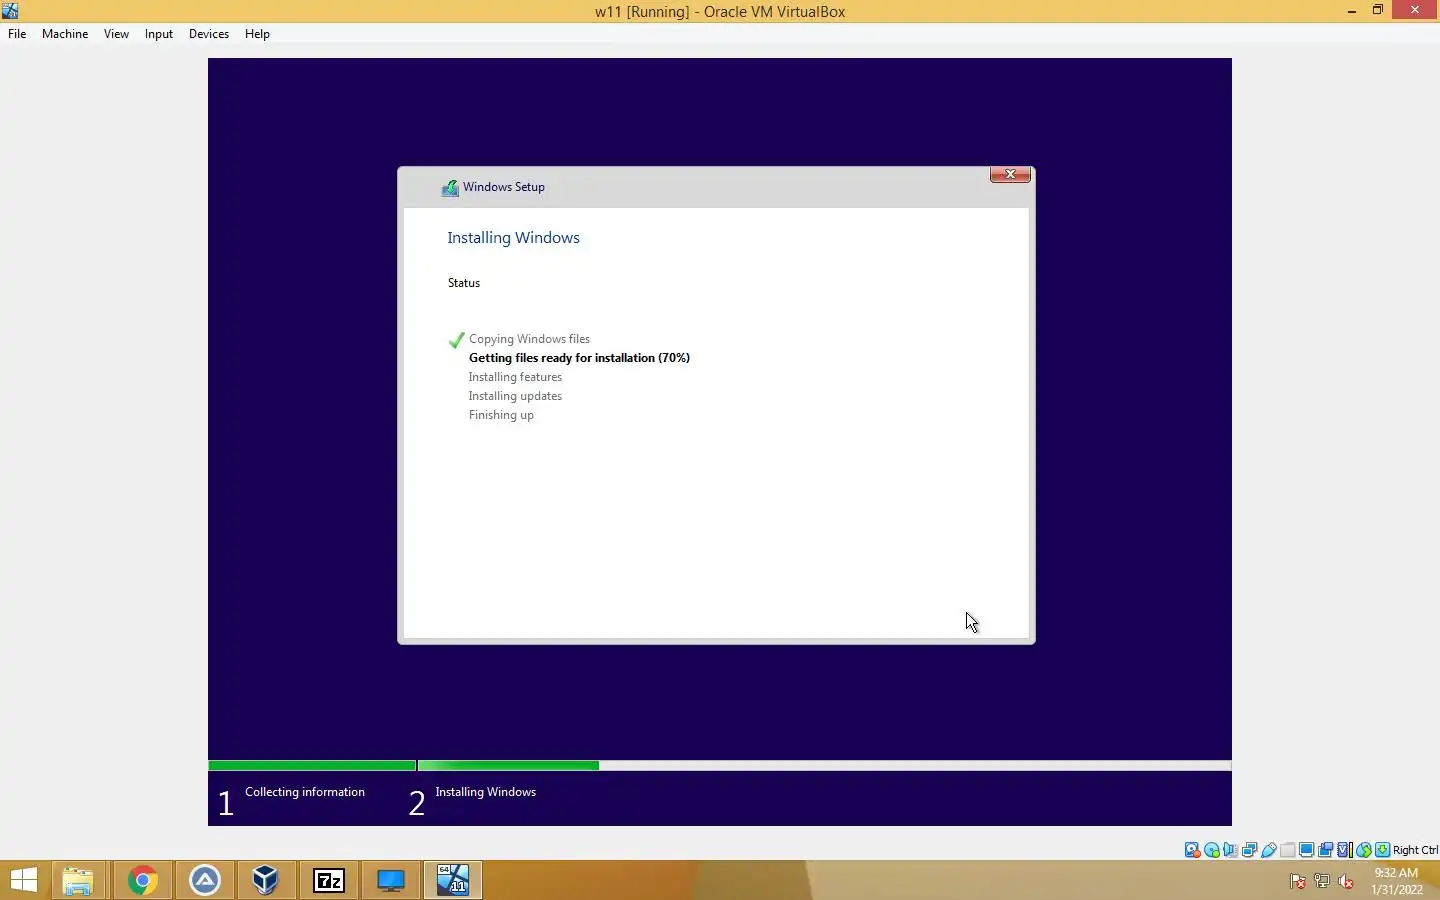Click the Windows Setup title icon
Screen dimensions: 1440x900
tap(450, 187)
